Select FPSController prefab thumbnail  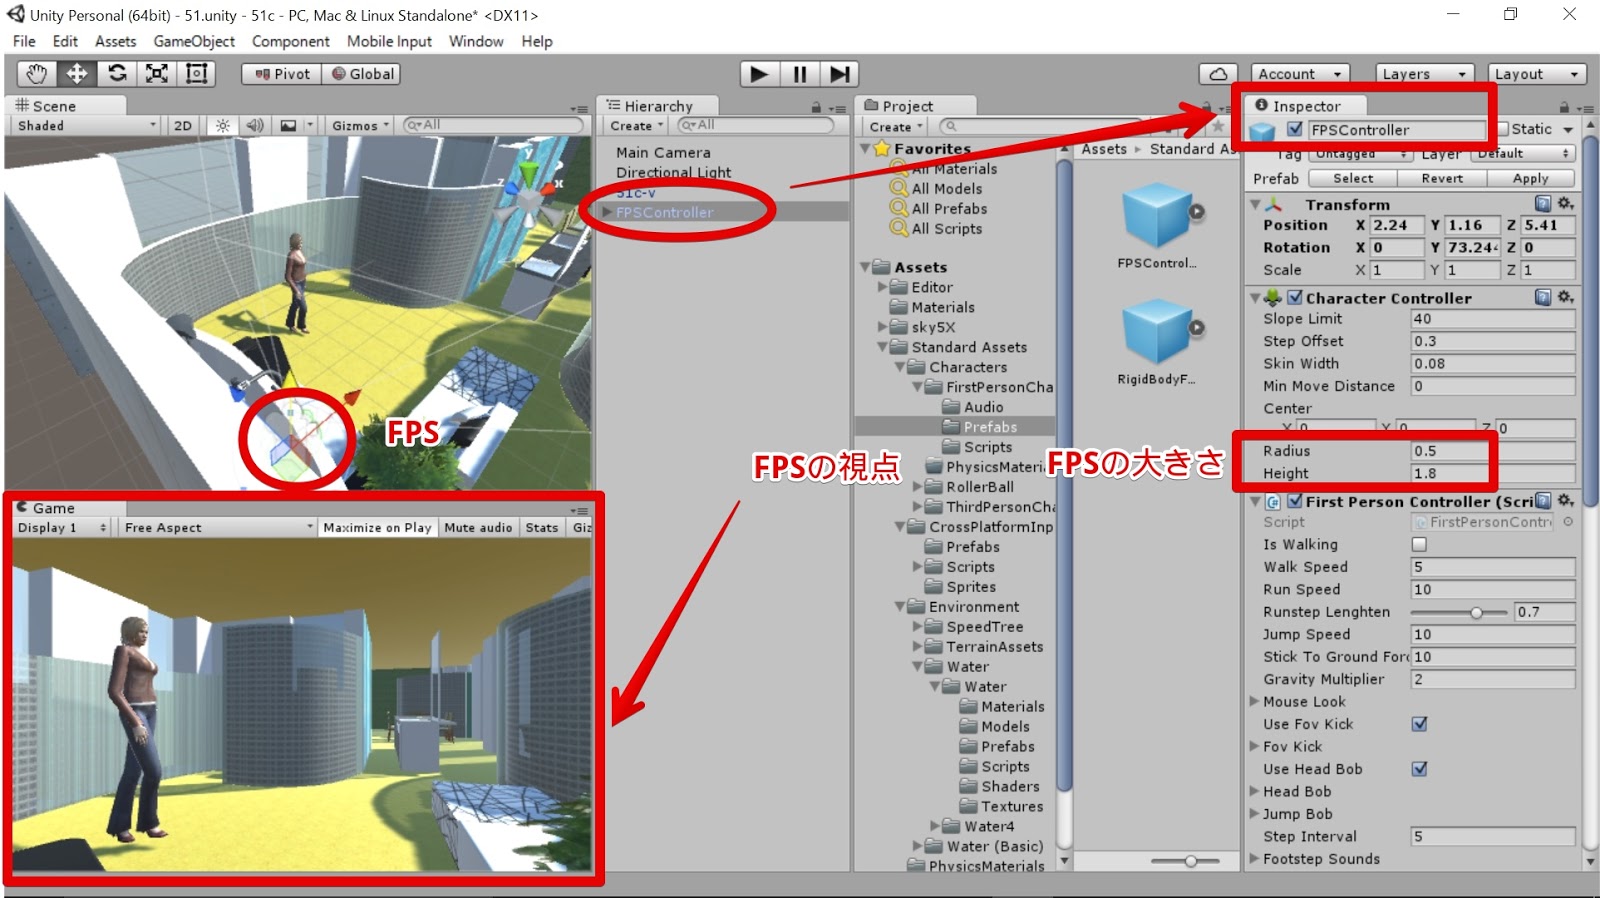click(x=1157, y=215)
